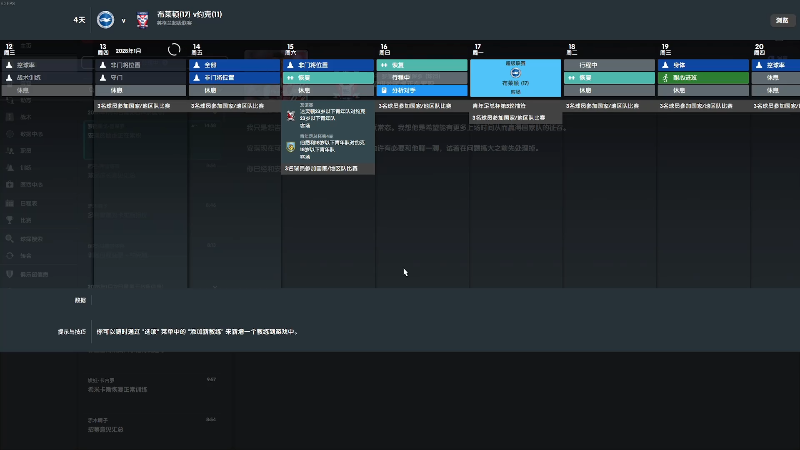Click Brighton crest inside day 17 match tile
The image size is (800, 450).
515,73
